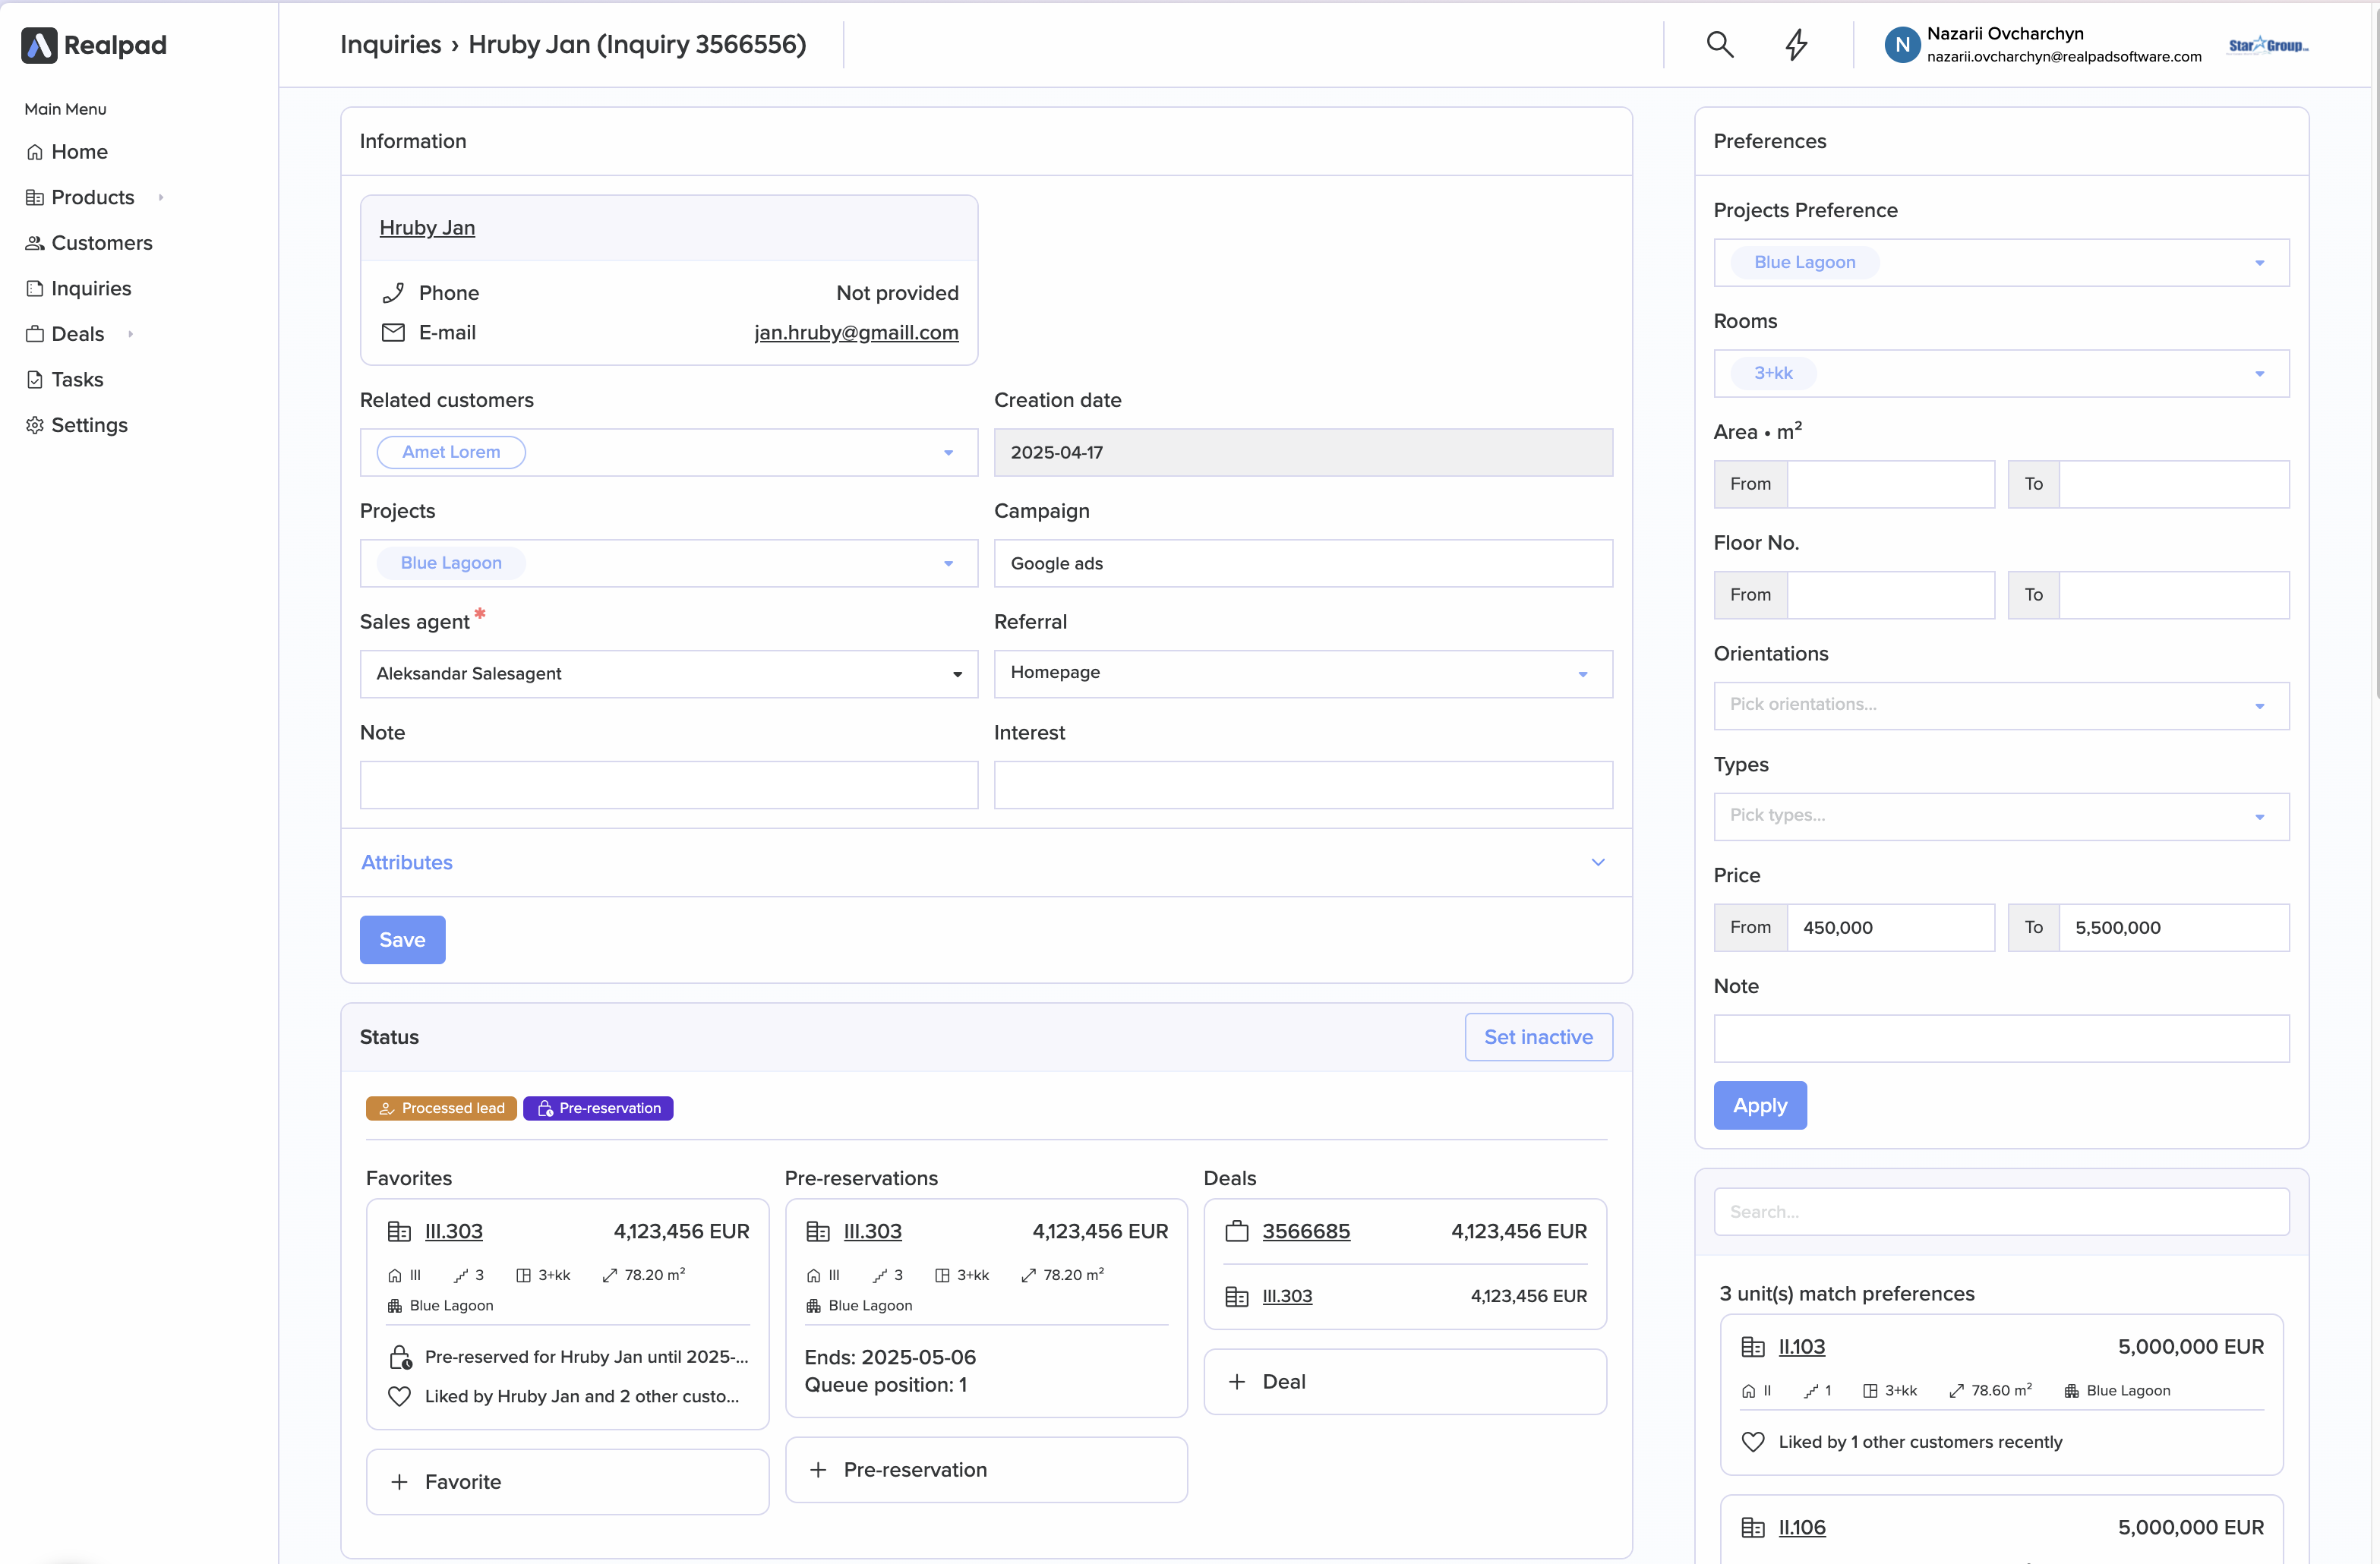Image resolution: width=2380 pixels, height=1564 pixels.
Task: Click the Realpad logo icon
Action: [x=39, y=45]
